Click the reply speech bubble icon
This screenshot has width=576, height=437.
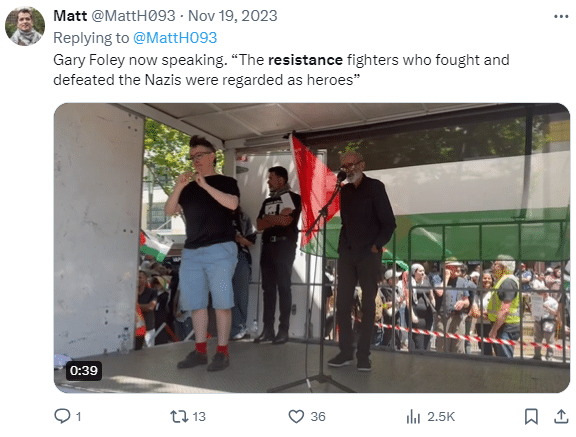pyautogui.click(x=62, y=416)
